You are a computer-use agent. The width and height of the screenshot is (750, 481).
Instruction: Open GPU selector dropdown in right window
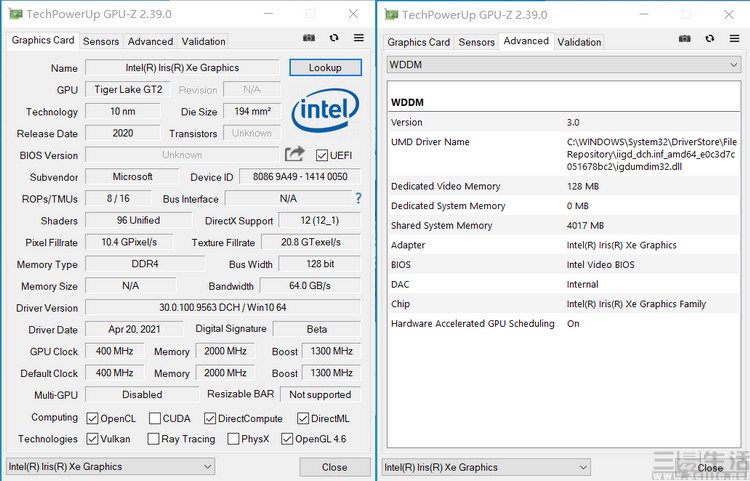point(486,467)
